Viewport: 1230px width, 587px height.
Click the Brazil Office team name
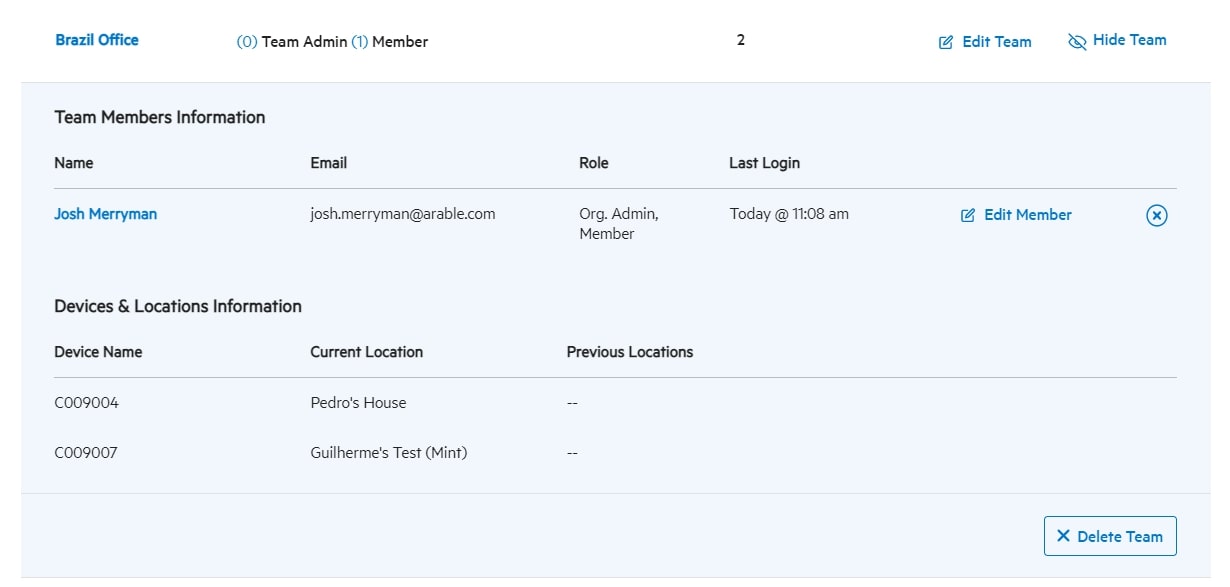(x=96, y=40)
